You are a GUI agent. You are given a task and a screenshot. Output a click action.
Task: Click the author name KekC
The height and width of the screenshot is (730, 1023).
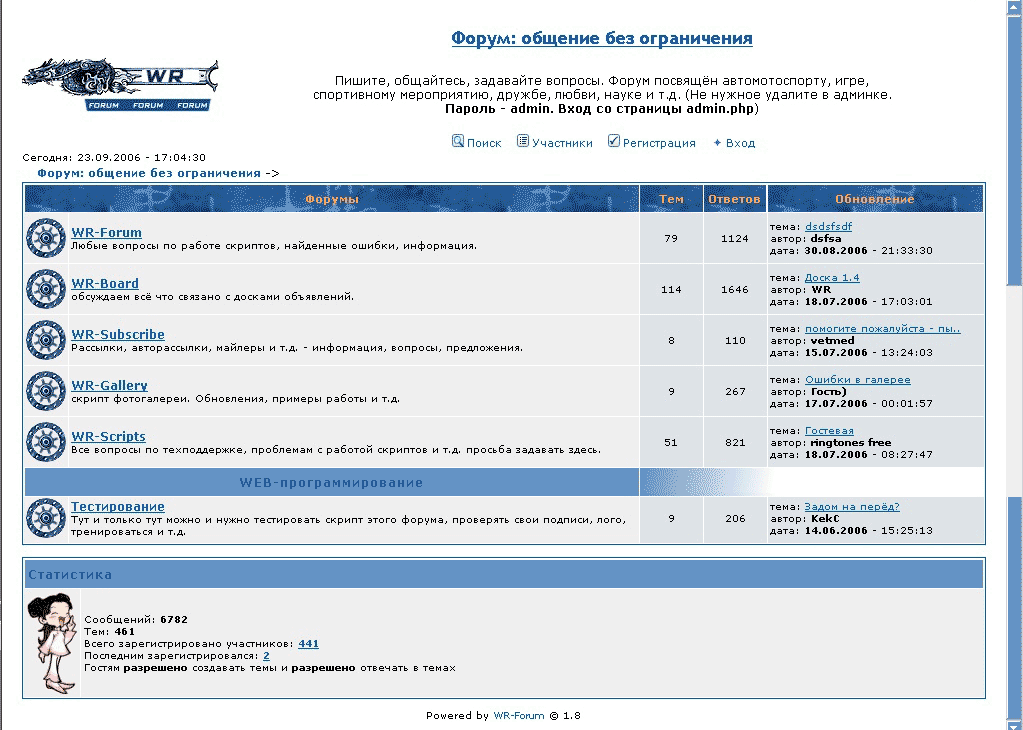coord(825,518)
